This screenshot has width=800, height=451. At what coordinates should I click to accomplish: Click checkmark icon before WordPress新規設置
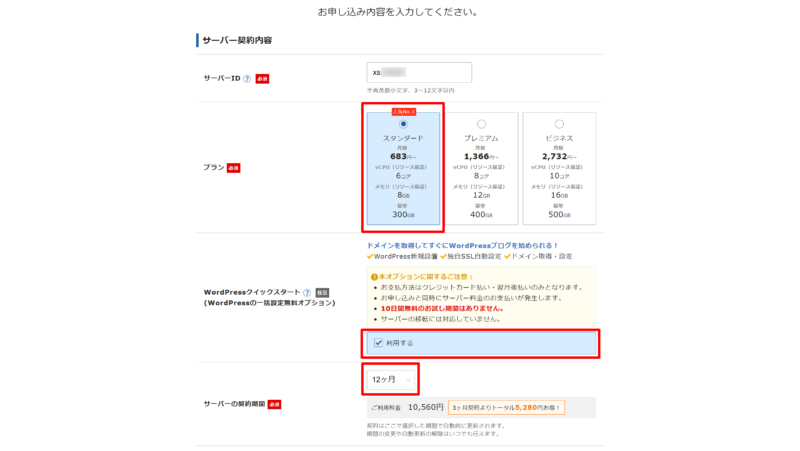(370, 257)
